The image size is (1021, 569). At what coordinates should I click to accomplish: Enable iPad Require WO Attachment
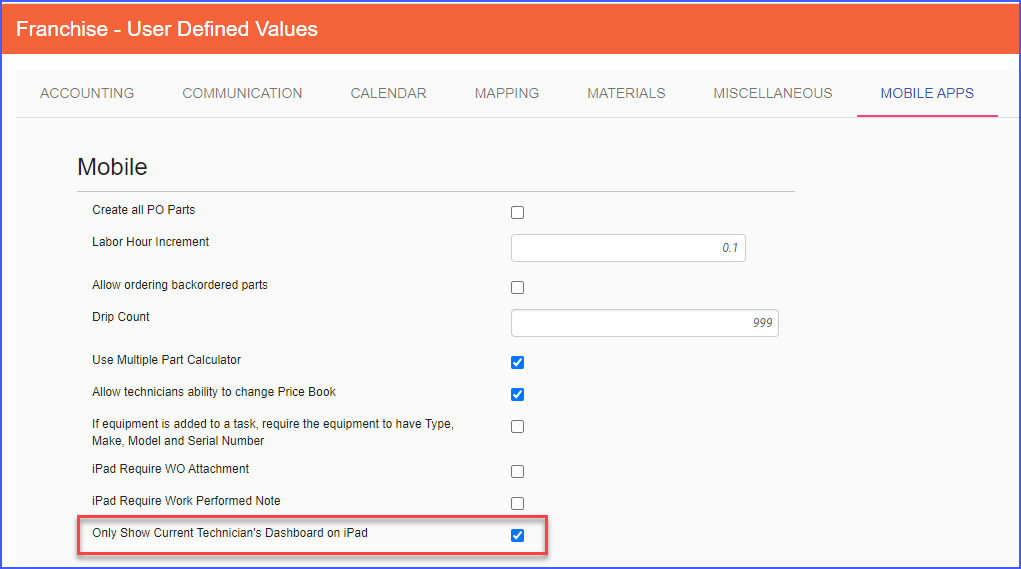(518, 471)
